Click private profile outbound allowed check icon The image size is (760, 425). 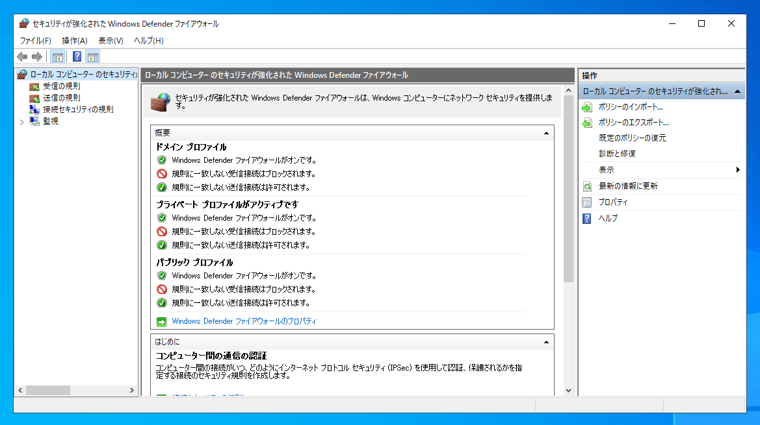point(162,245)
